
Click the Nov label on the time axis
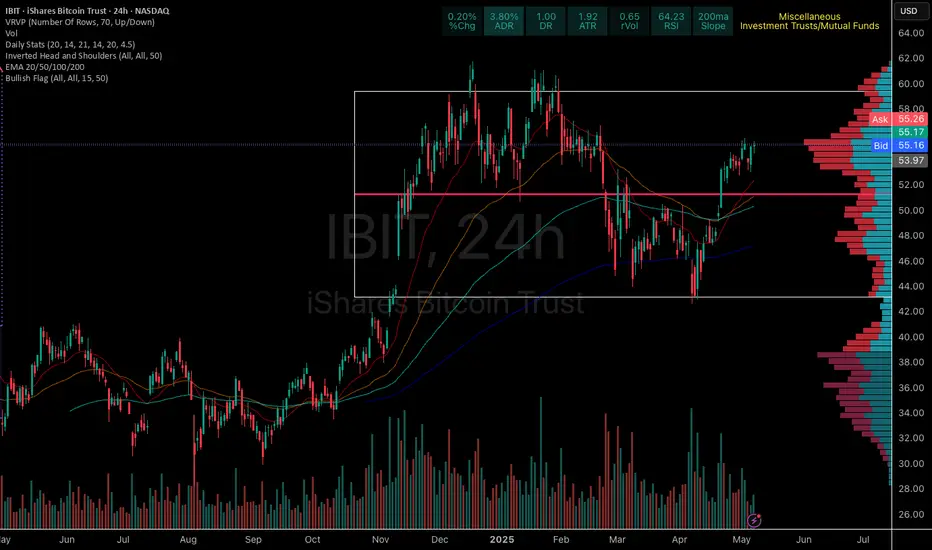pos(380,540)
